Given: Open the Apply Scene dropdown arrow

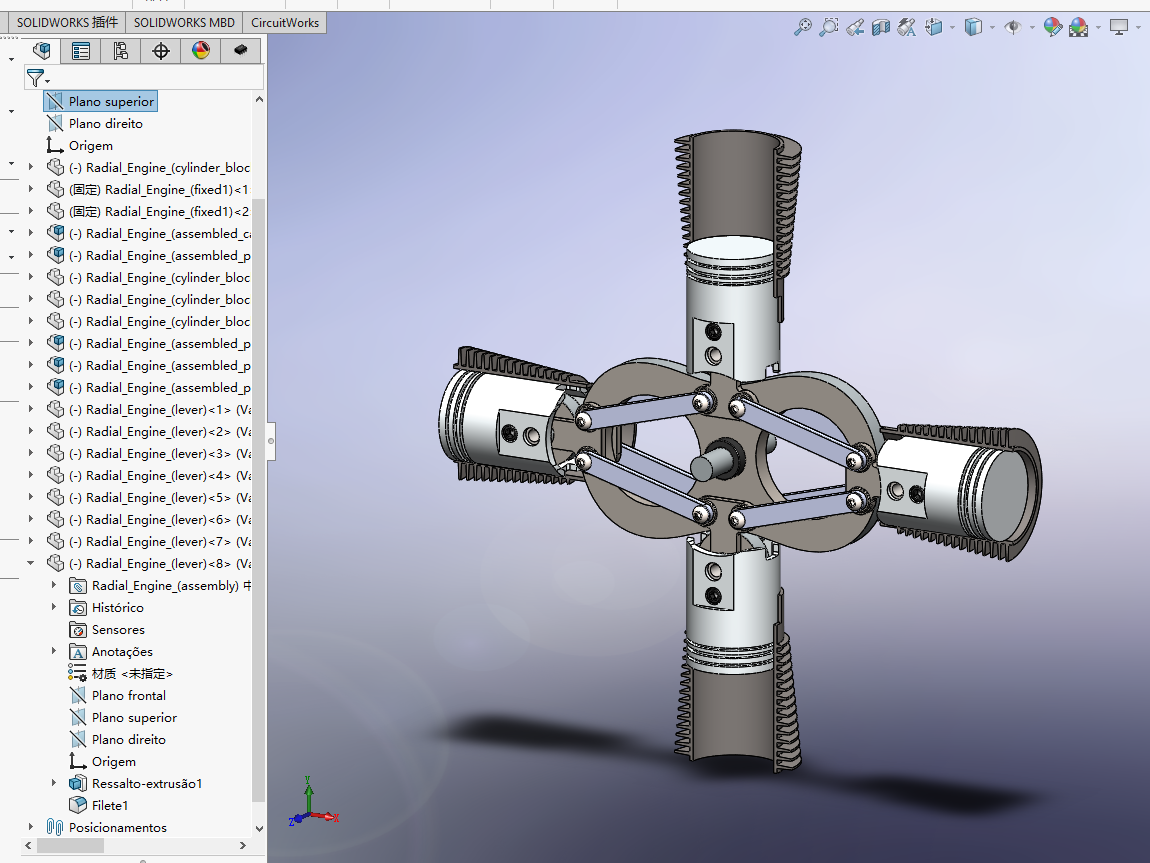Looking at the screenshot, I should tap(1098, 28).
